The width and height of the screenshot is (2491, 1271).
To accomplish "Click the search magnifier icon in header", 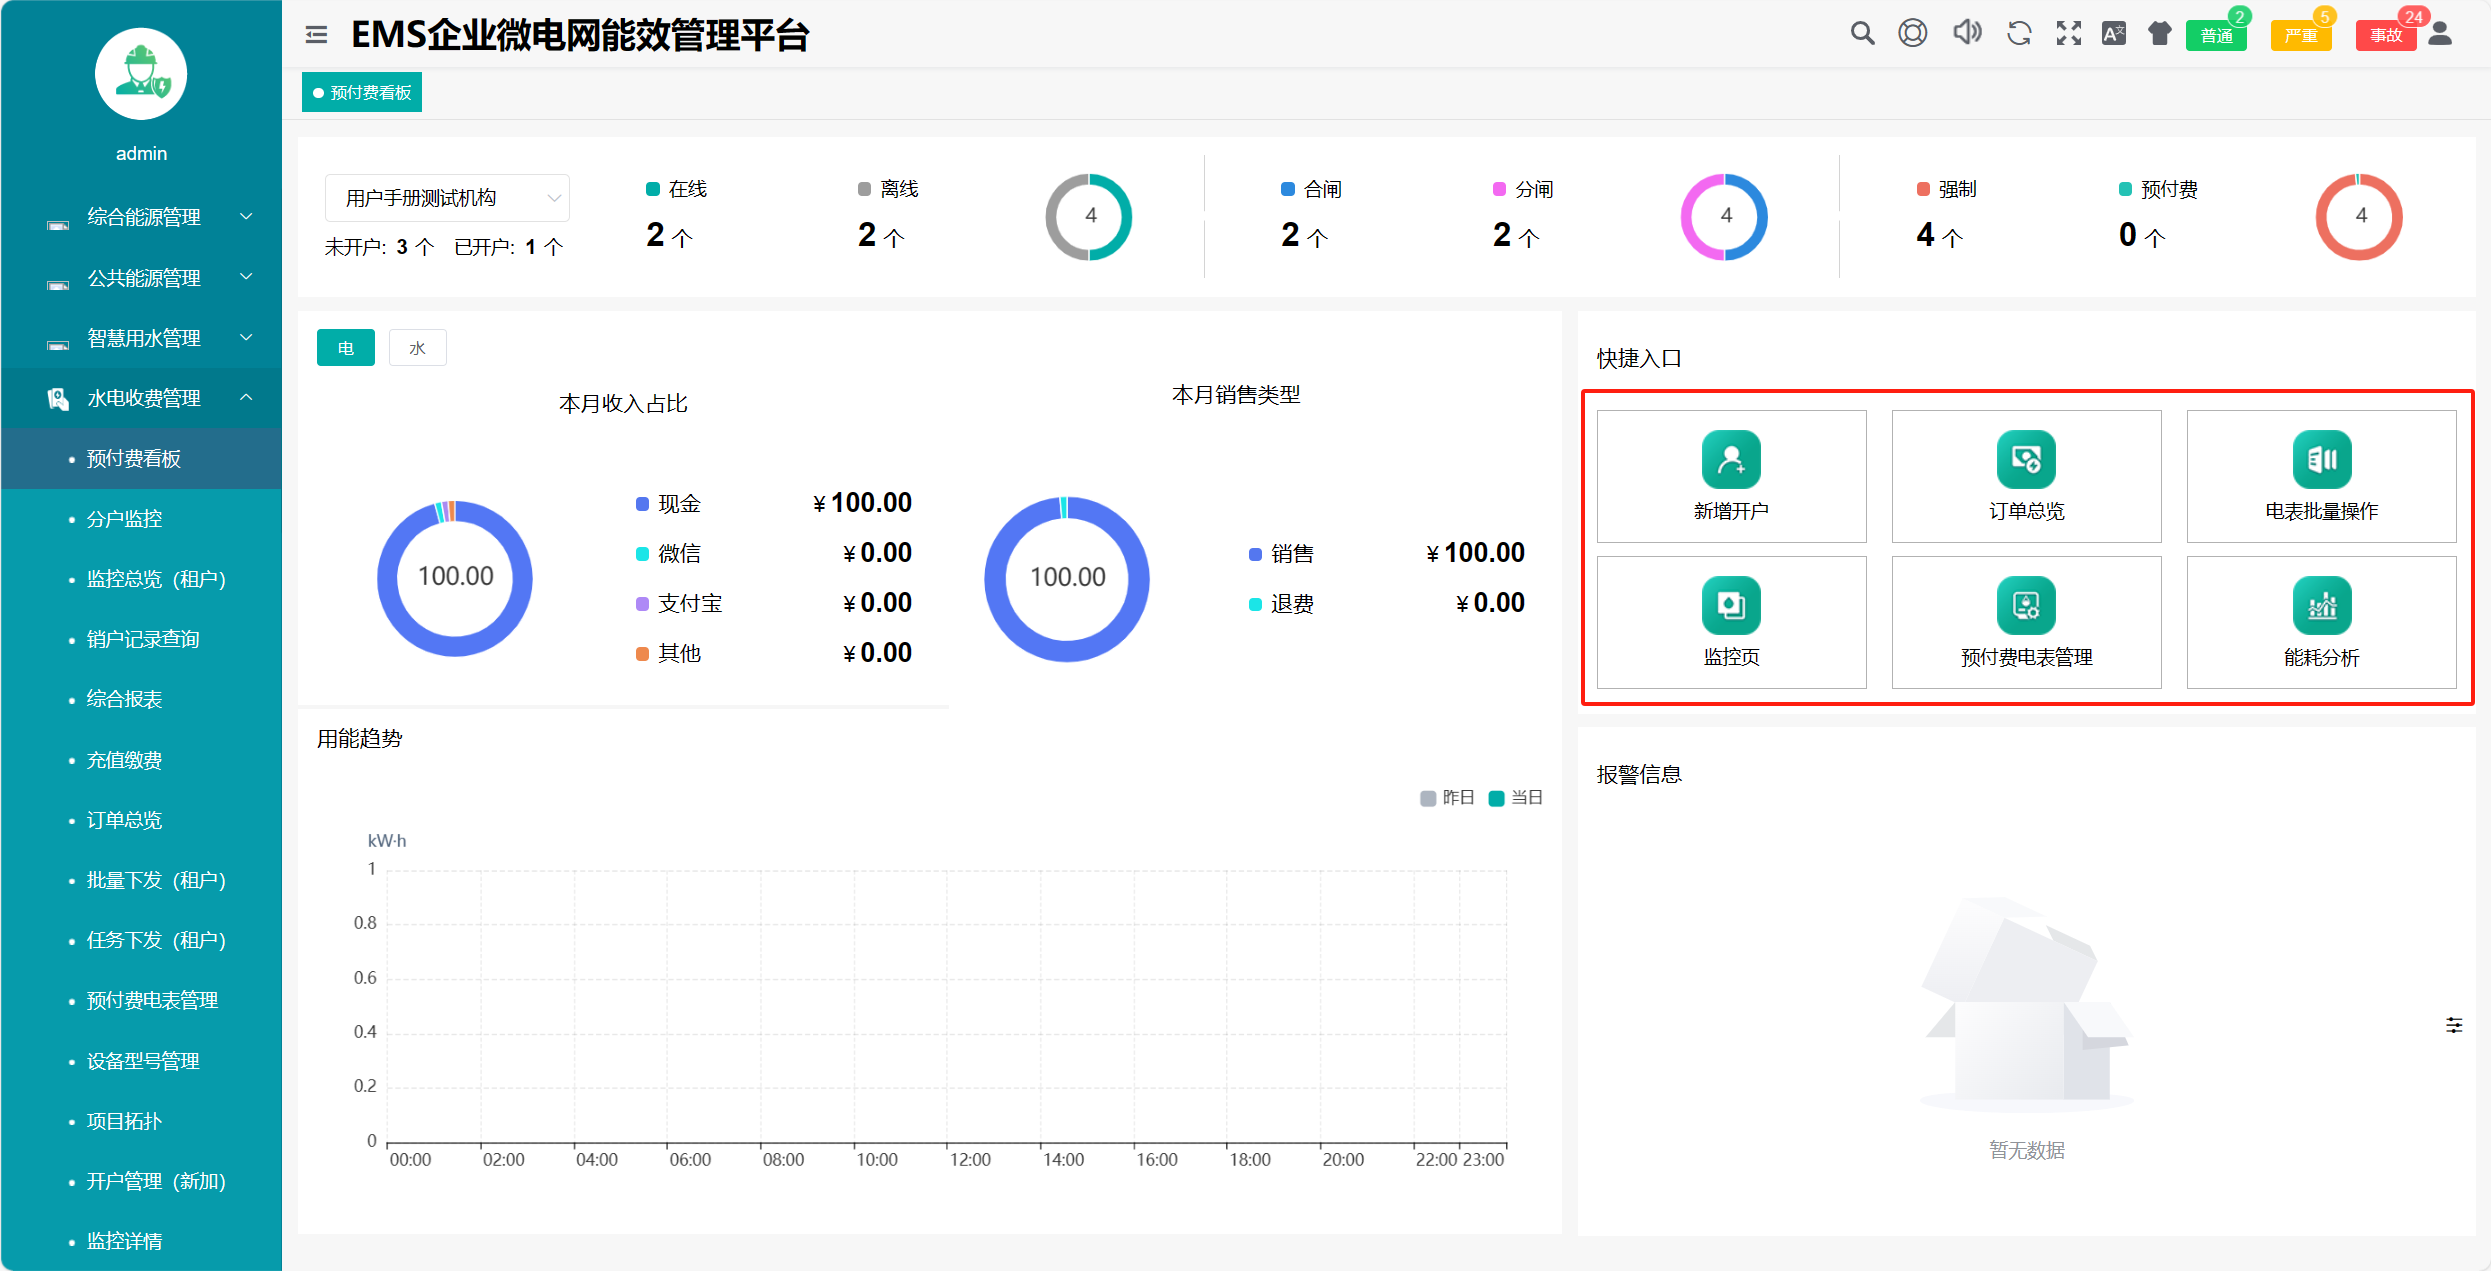I will (x=1861, y=34).
